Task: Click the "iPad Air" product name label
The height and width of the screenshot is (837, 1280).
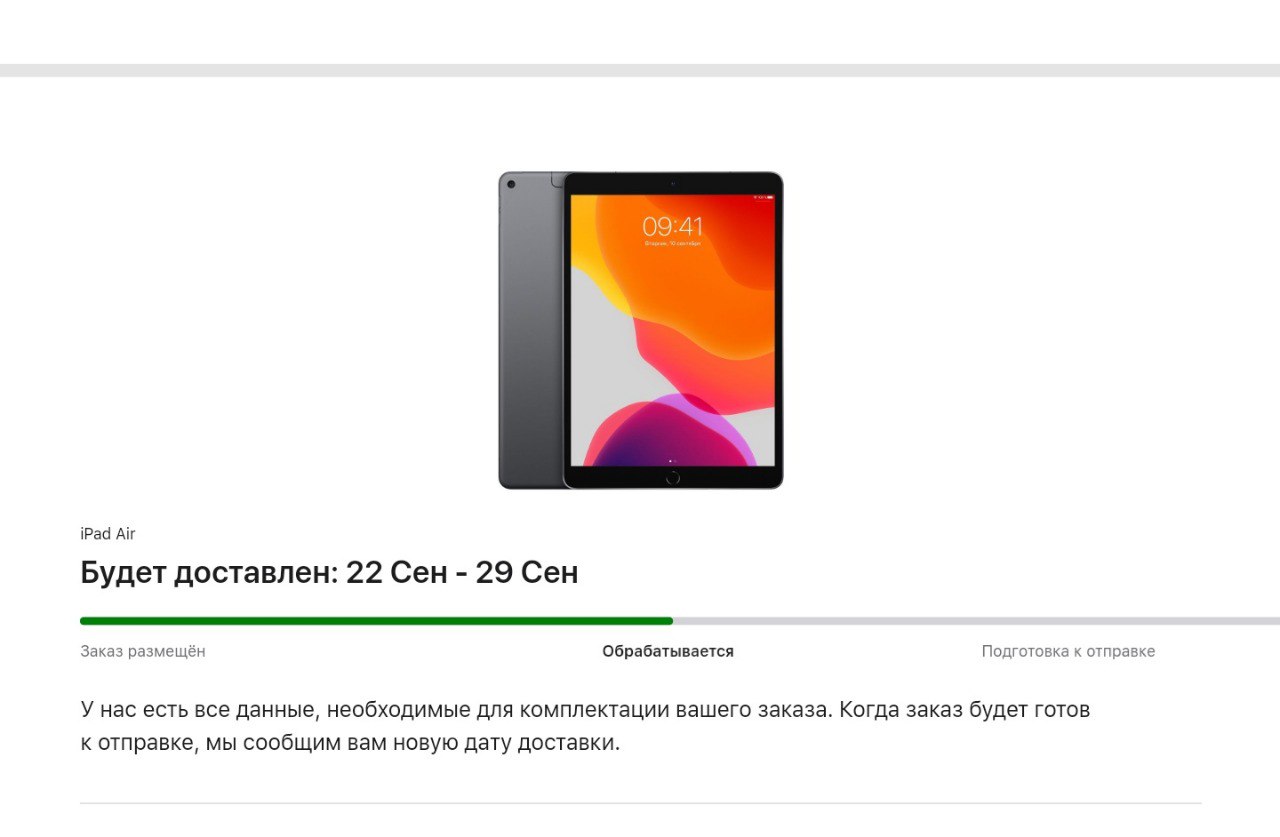Action: pos(108,534)
